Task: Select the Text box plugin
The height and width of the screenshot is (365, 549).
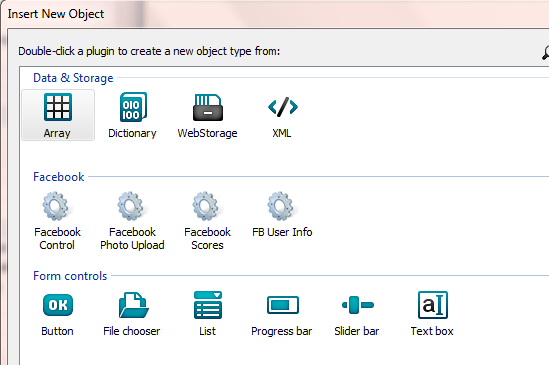Action: point(432,314)
